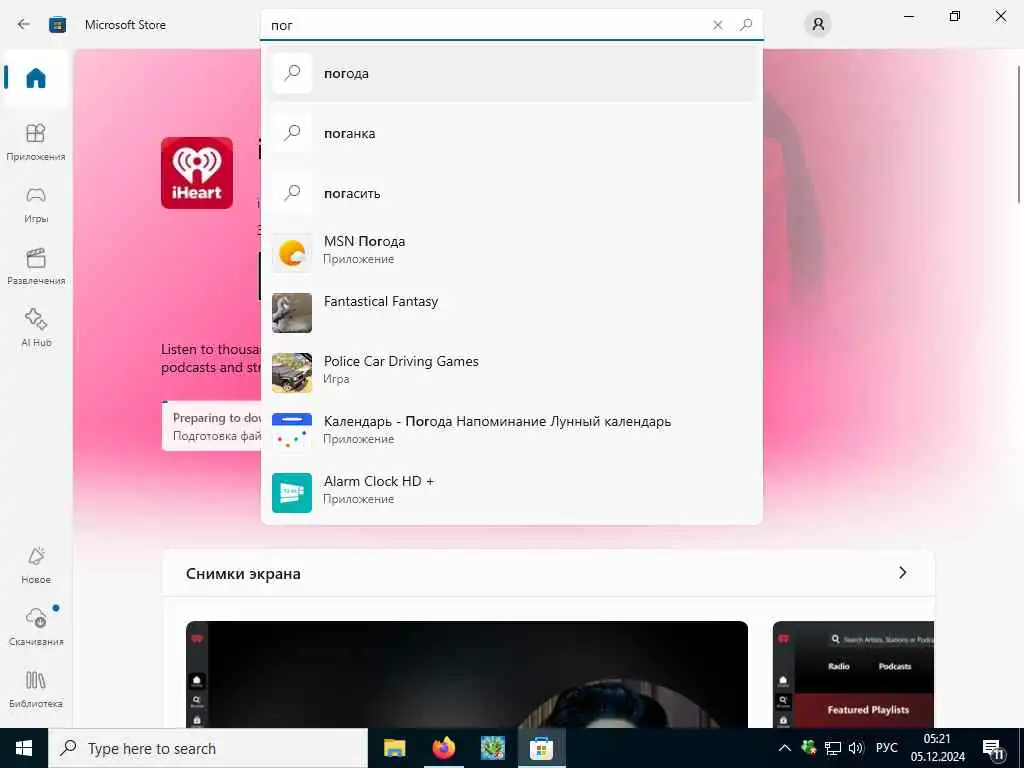The image size is (1024, 768).
Task: Open the user account profile icon
Action: click(818, 25)
